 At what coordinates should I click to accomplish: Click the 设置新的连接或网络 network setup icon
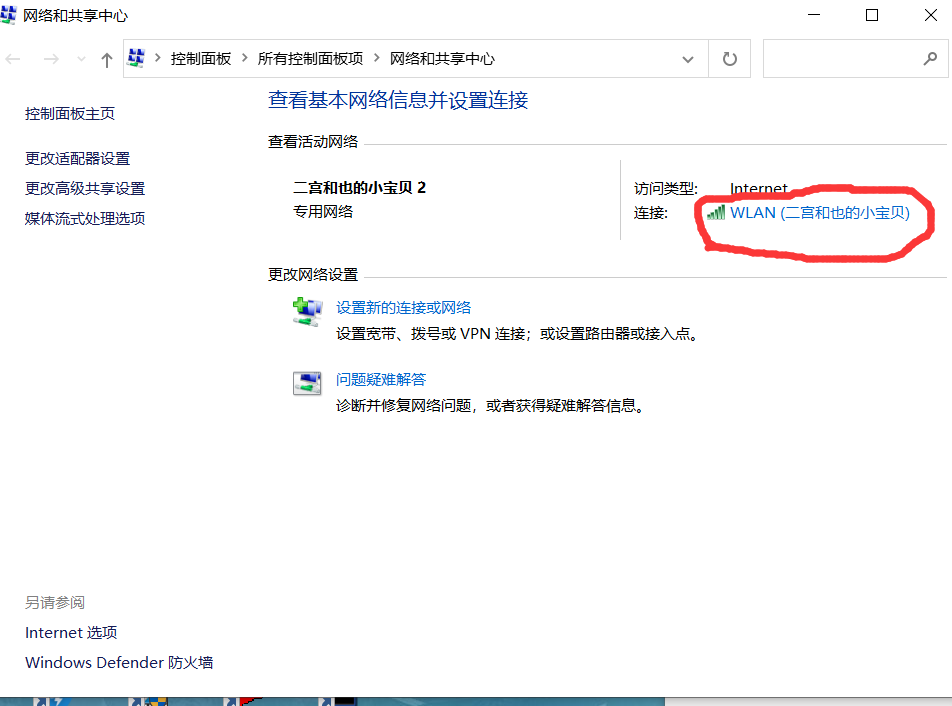click(x=307, y=310)
